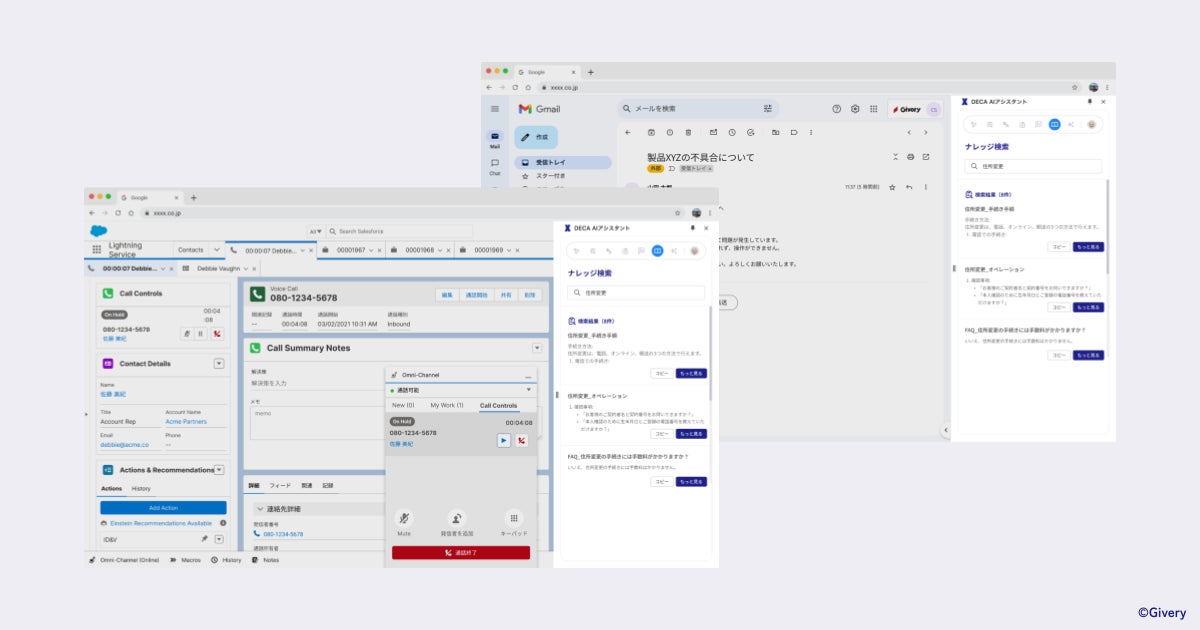Click the 編集 edit button in Voice Call header
Image resolution: width=1200 pixels, height=630 pixels.
[x=448, y=295]
